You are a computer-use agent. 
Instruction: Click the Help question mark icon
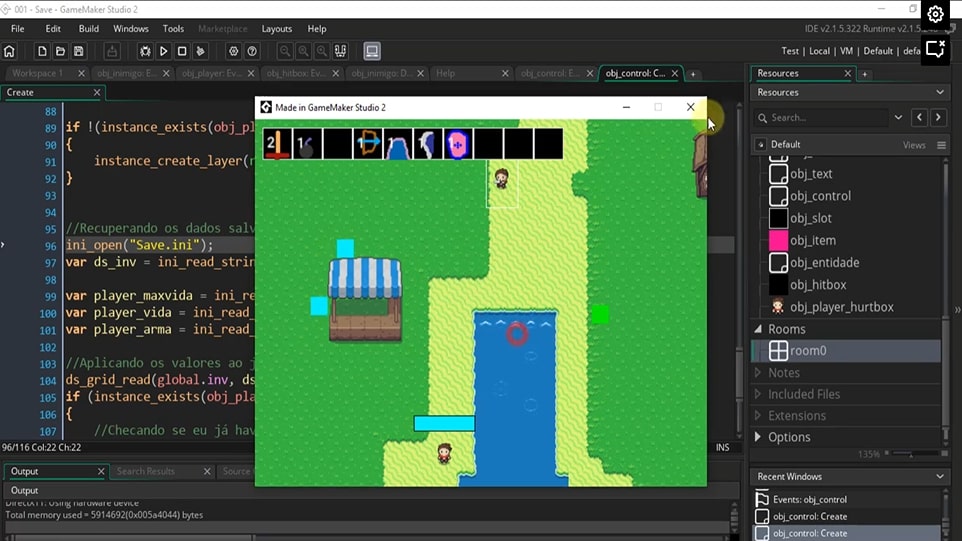pyautogui.click(x=252, y=51)
